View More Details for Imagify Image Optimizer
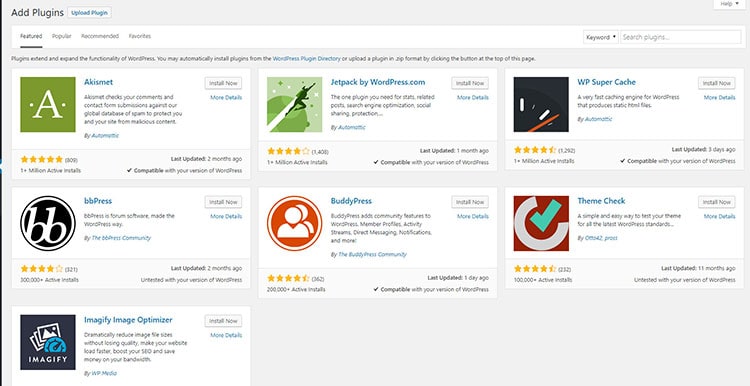 coord(226,335)
